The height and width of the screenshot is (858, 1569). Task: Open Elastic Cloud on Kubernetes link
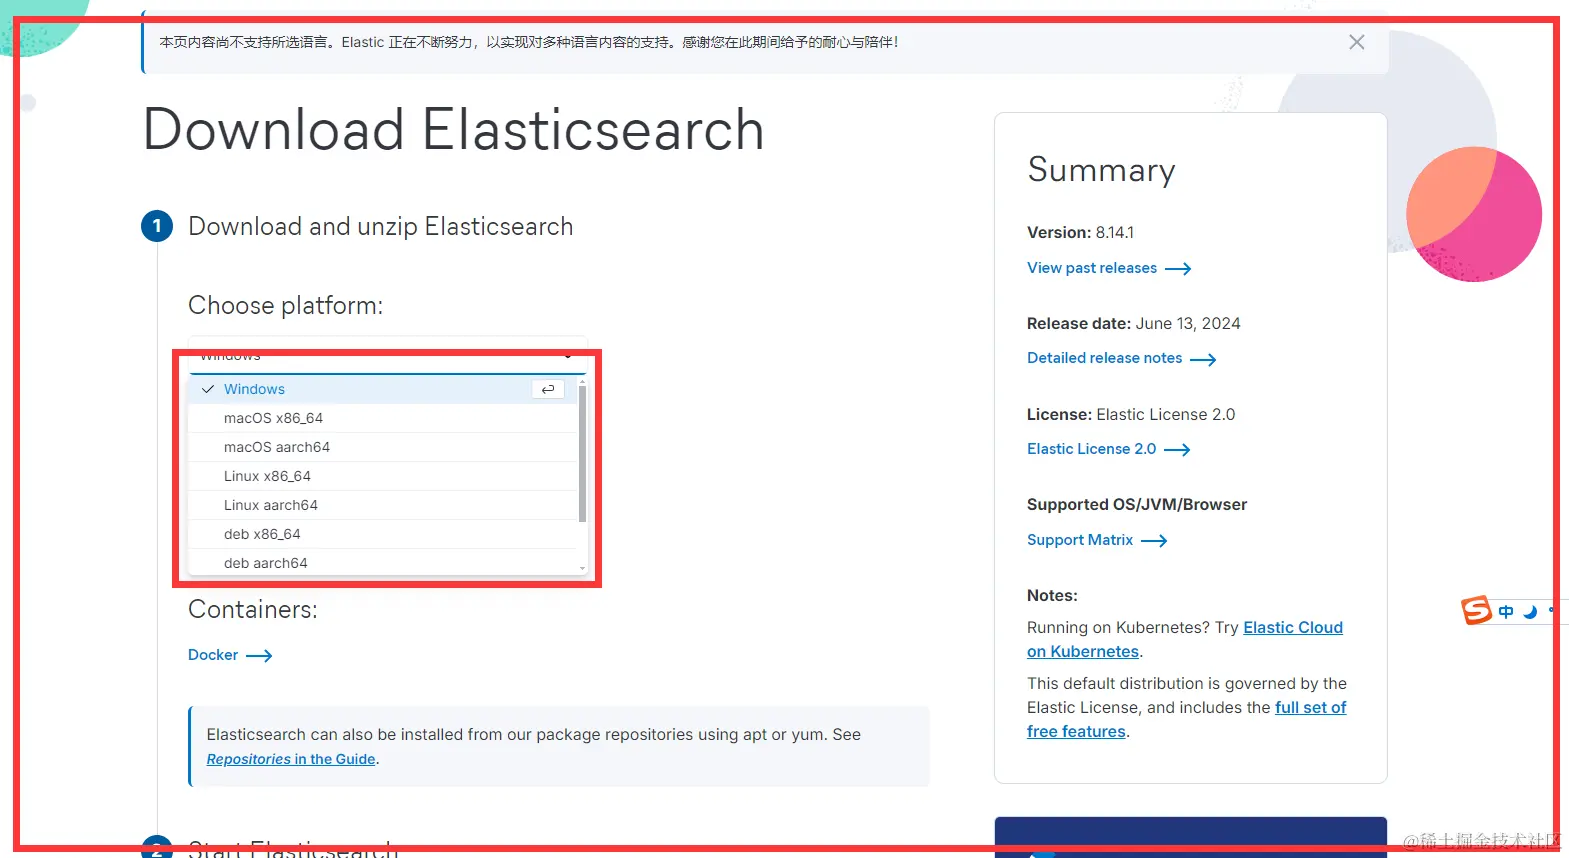tap(1293, 628)
